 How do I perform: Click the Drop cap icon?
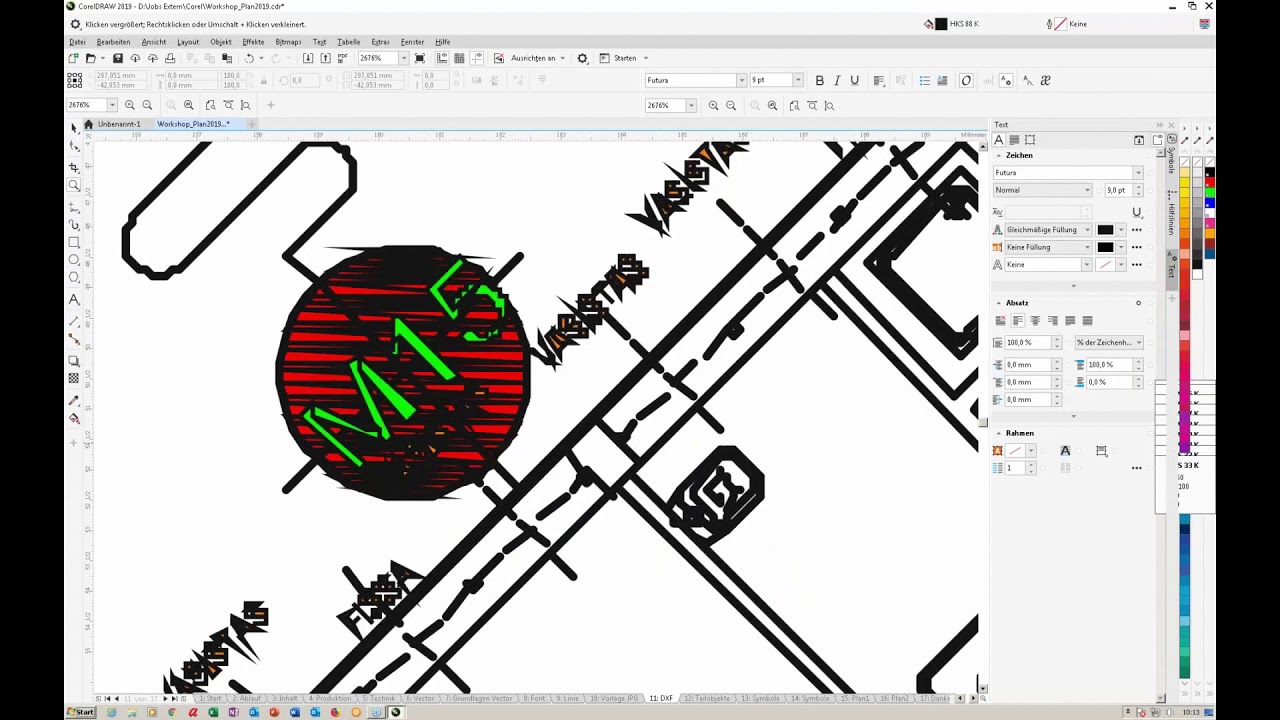pos(942,80)
